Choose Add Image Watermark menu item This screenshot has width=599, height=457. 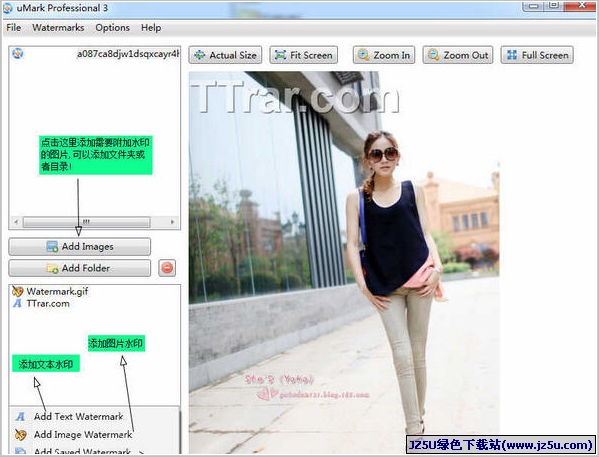pos(83,434)
